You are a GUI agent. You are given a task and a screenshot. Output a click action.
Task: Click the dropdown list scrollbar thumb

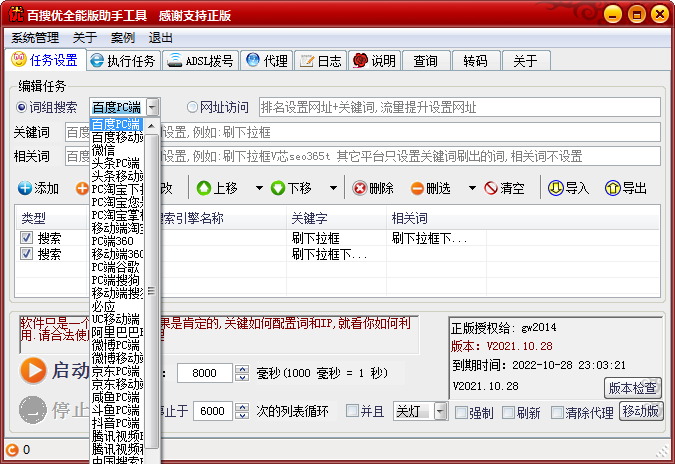[152, 291]
